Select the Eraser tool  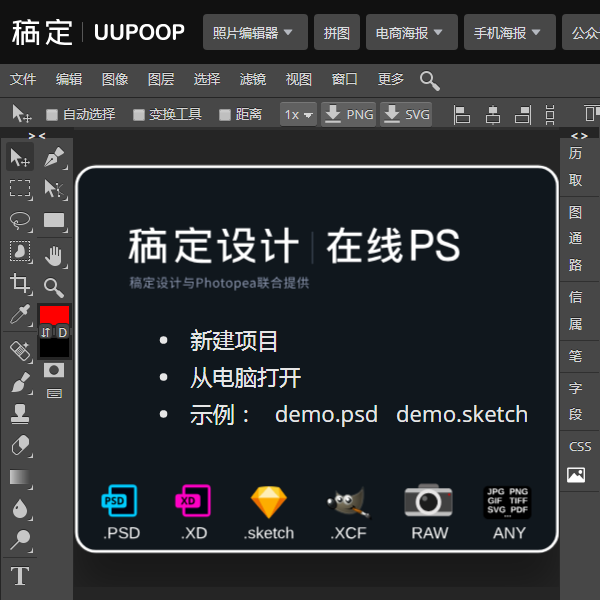(20, 445)
